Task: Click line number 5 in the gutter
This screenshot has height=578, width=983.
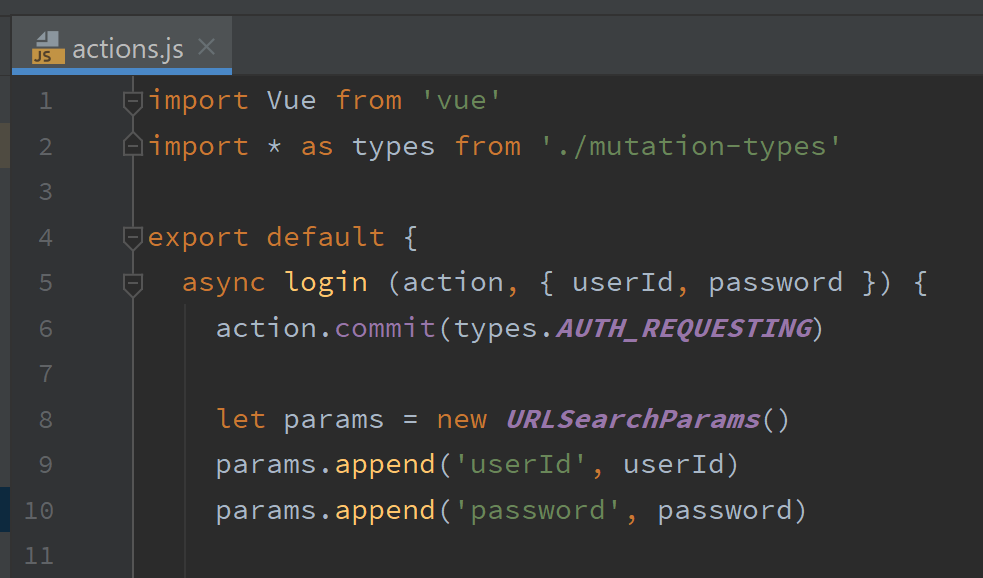Action: click(x=46, y=283)
